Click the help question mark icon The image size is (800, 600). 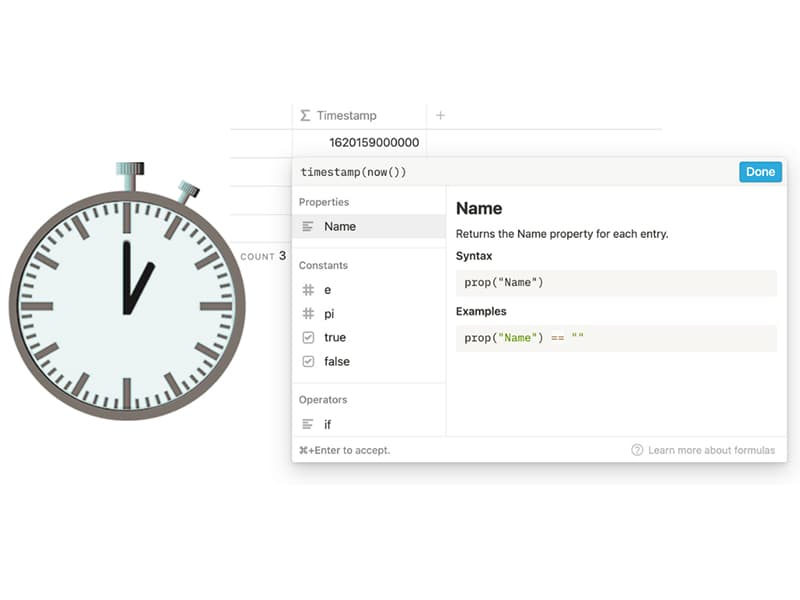click(x=637, y=450)
